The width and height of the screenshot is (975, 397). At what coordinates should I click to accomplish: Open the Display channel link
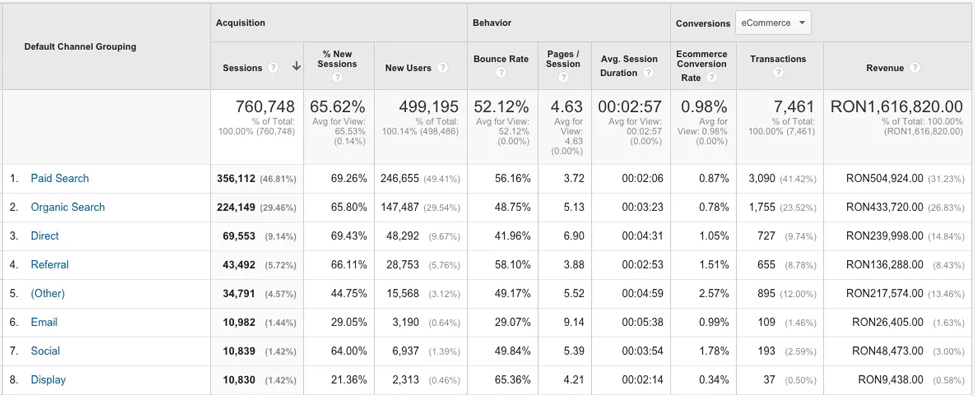pyautogui.click(x=48, y=380)
